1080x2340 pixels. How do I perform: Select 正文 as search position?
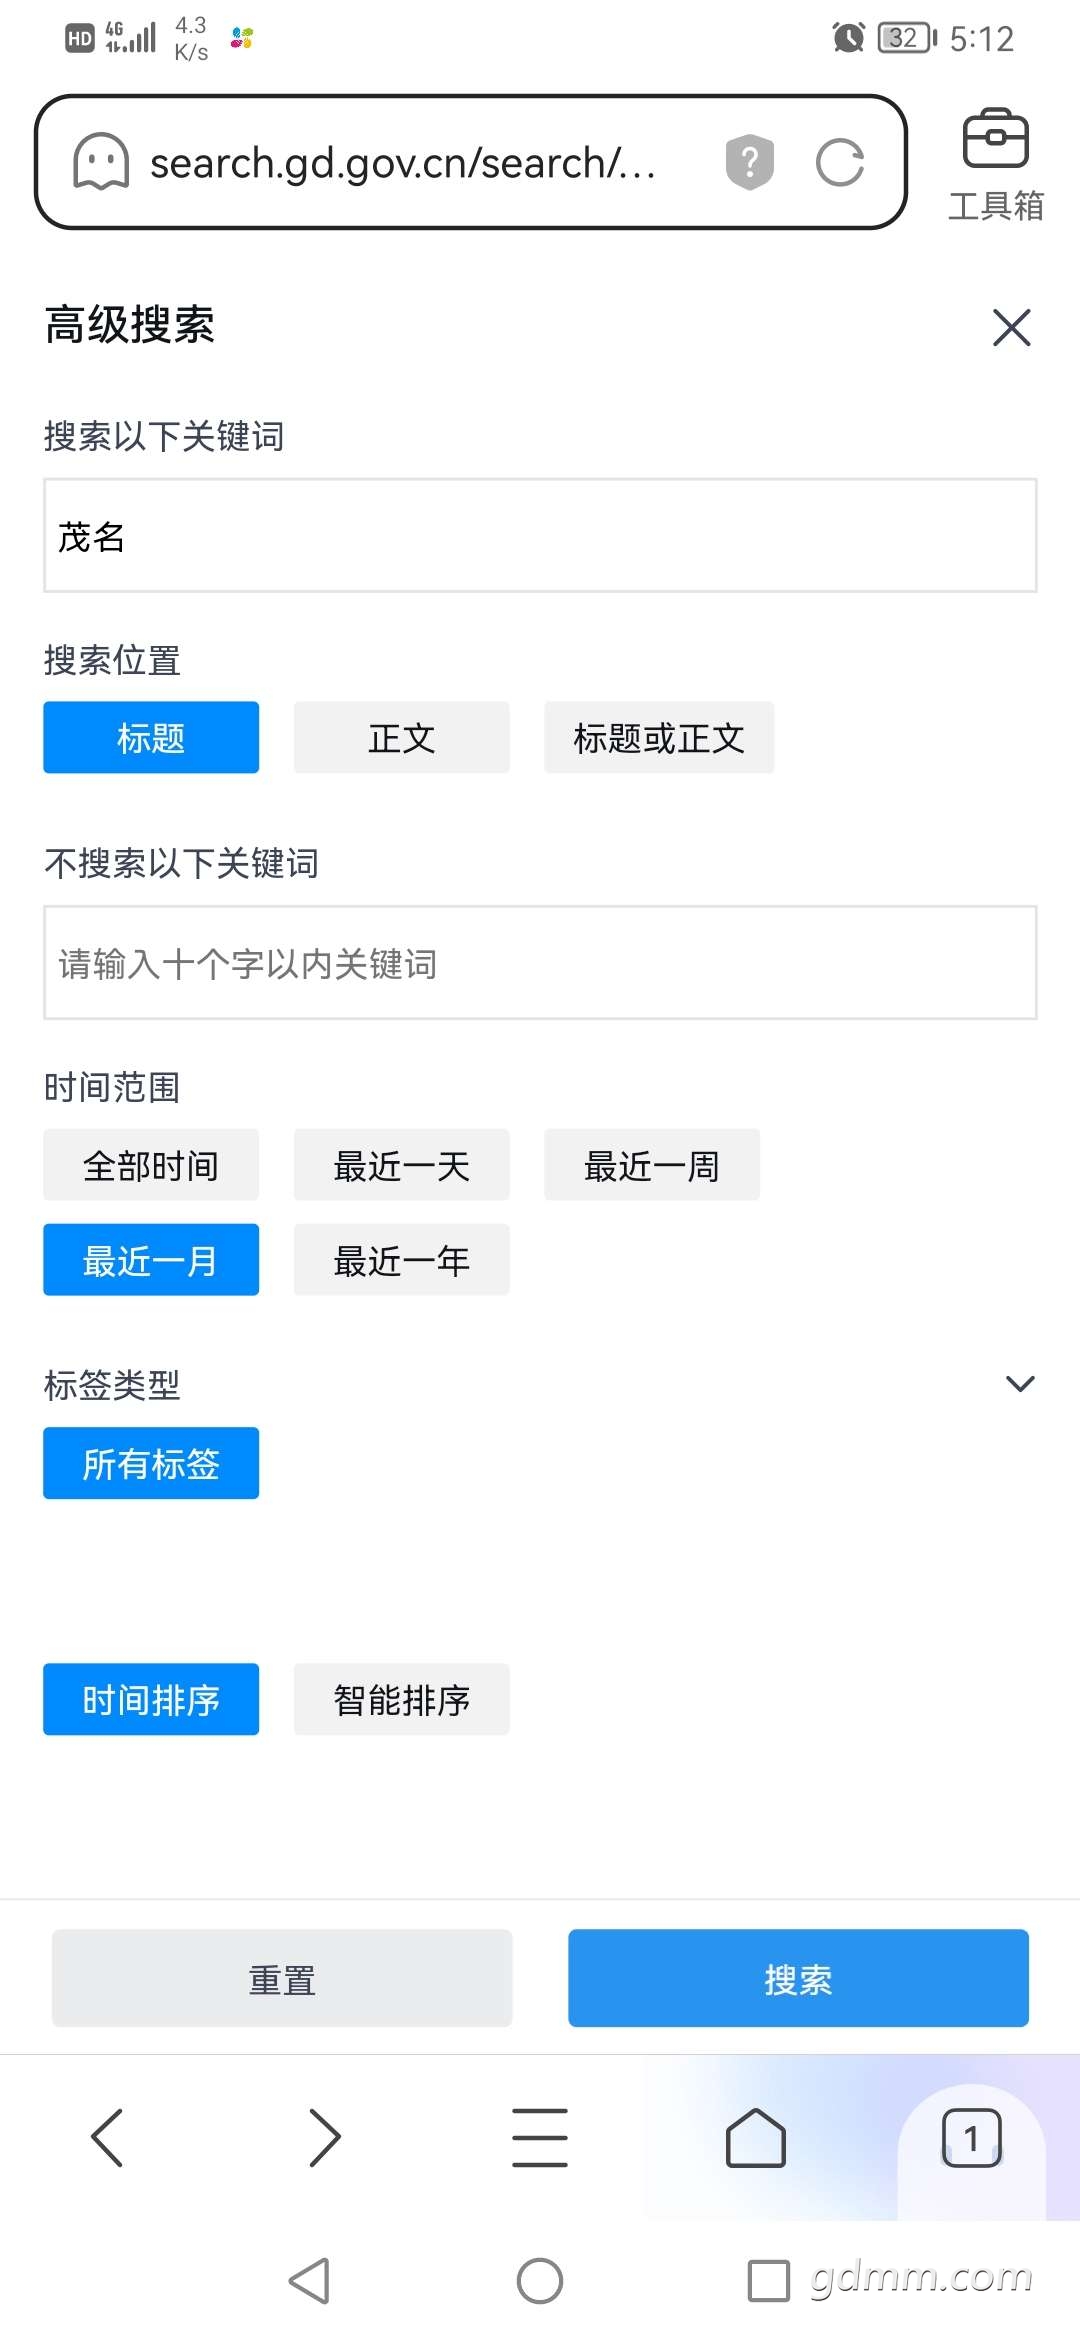pyautogui.click(x=402, y=738)
